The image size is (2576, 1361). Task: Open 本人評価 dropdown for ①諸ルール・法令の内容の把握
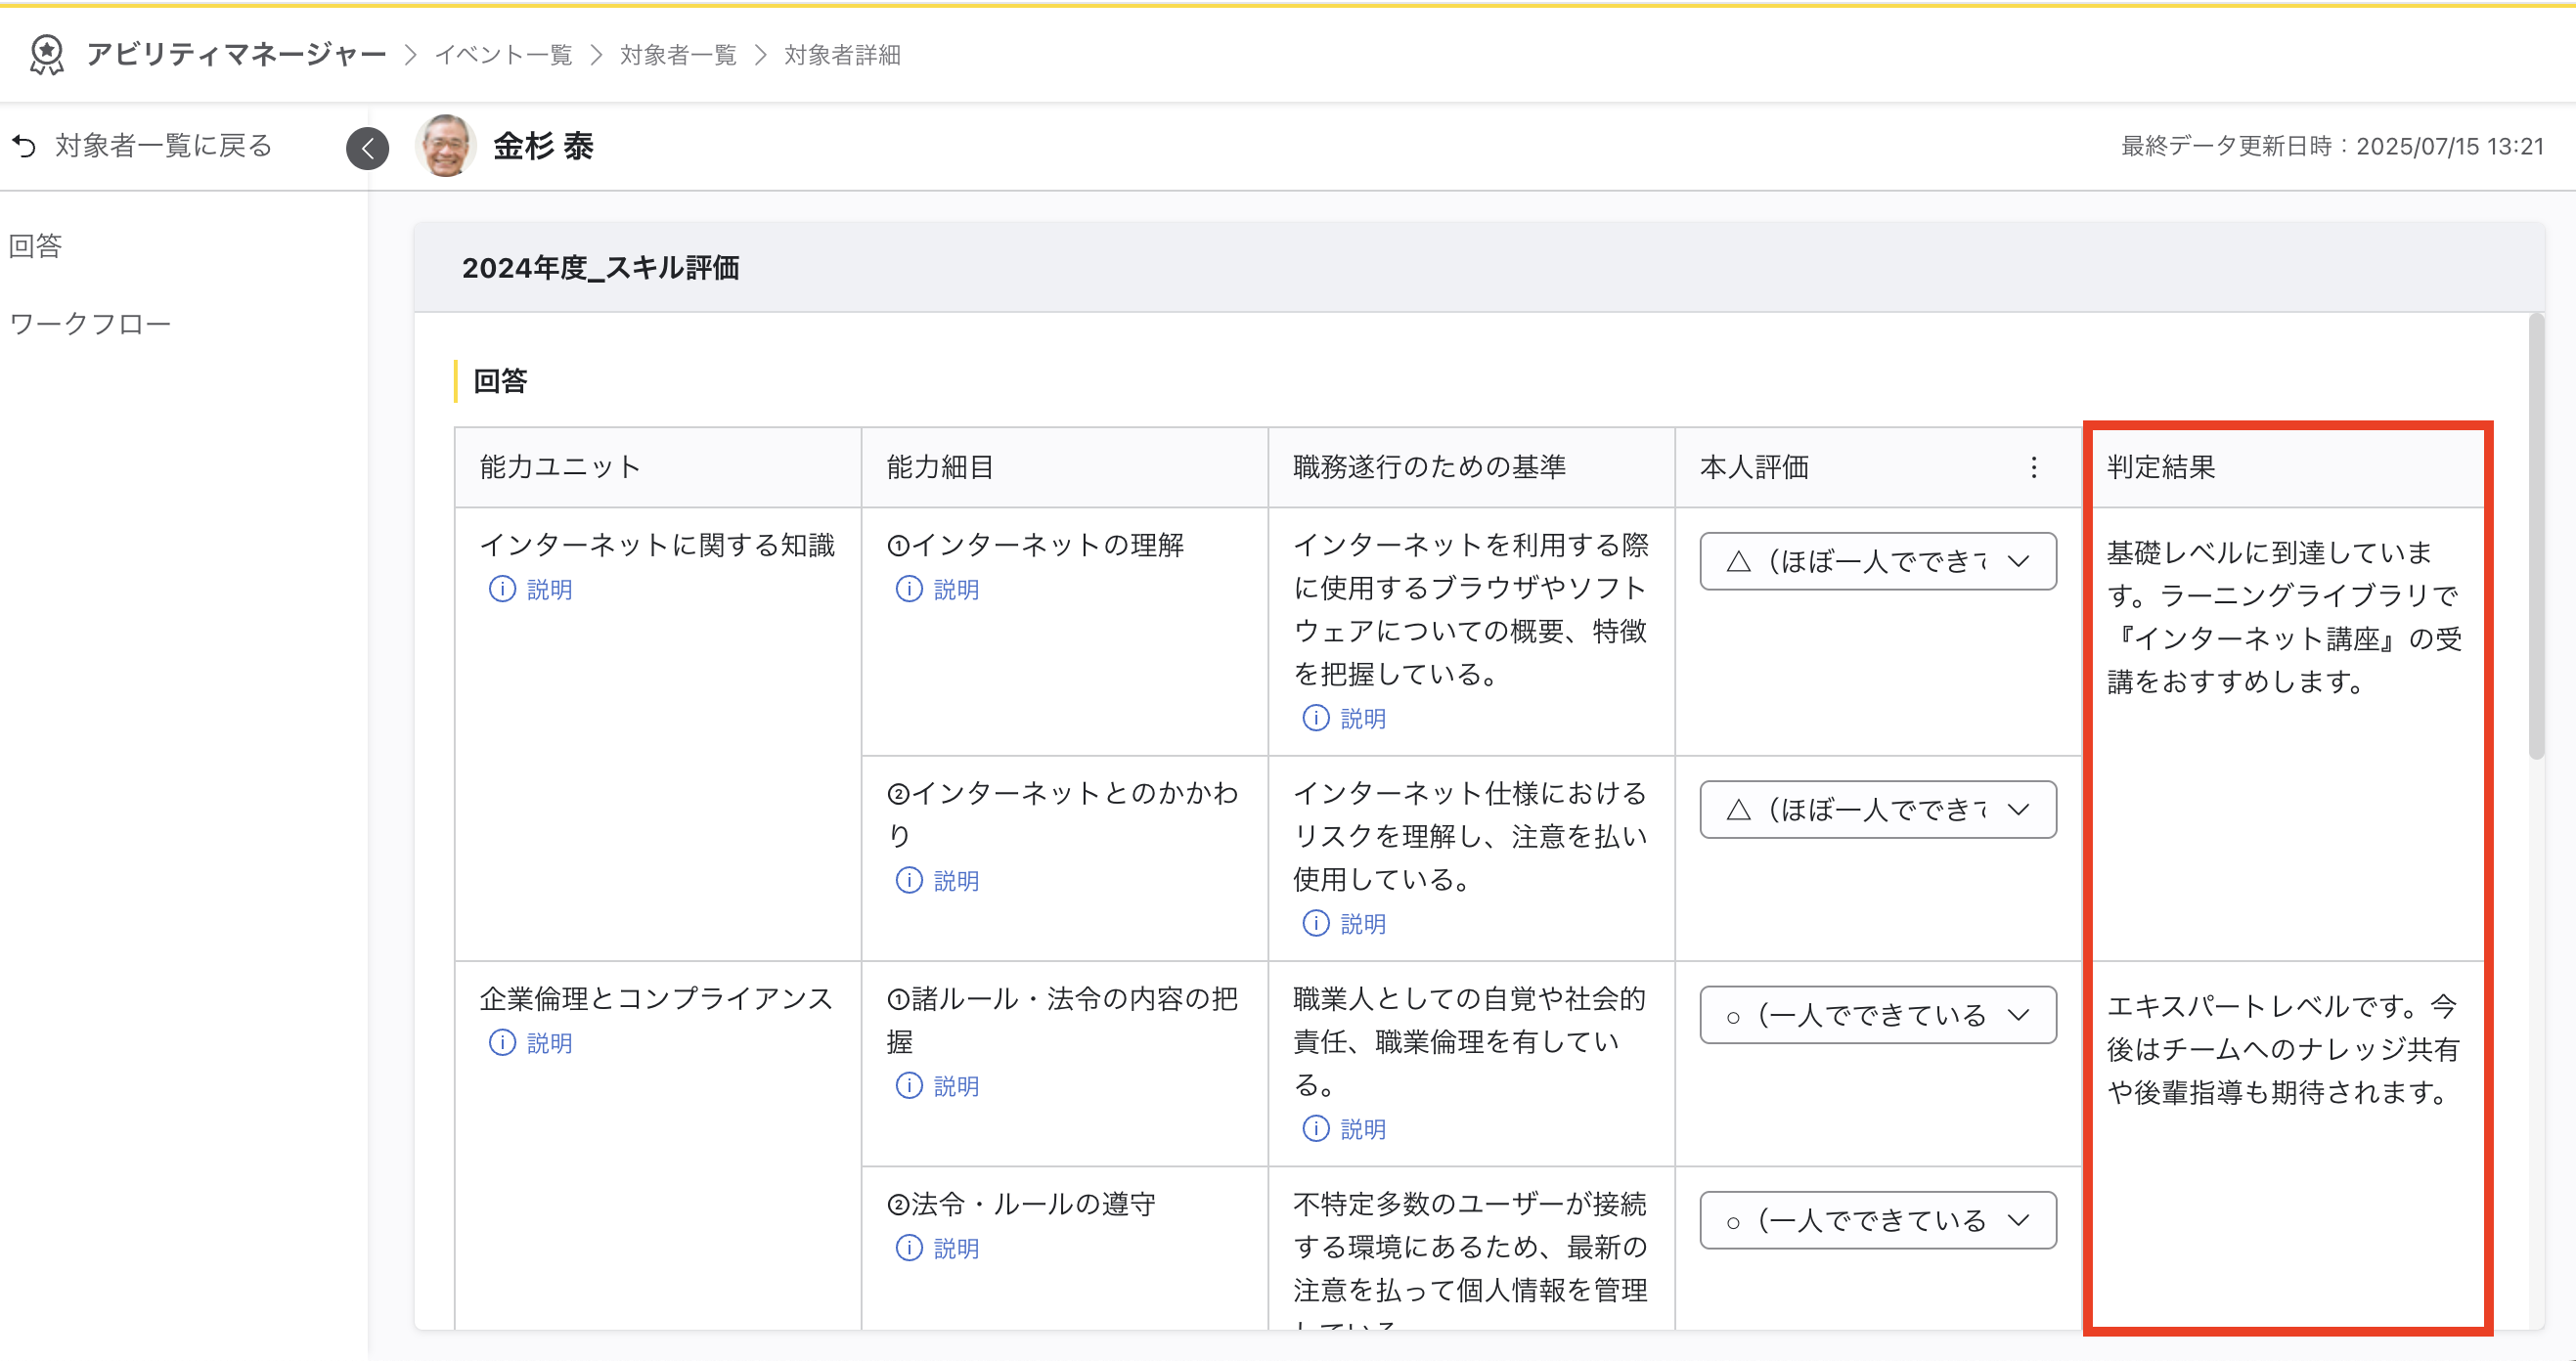[1877, 1015]
